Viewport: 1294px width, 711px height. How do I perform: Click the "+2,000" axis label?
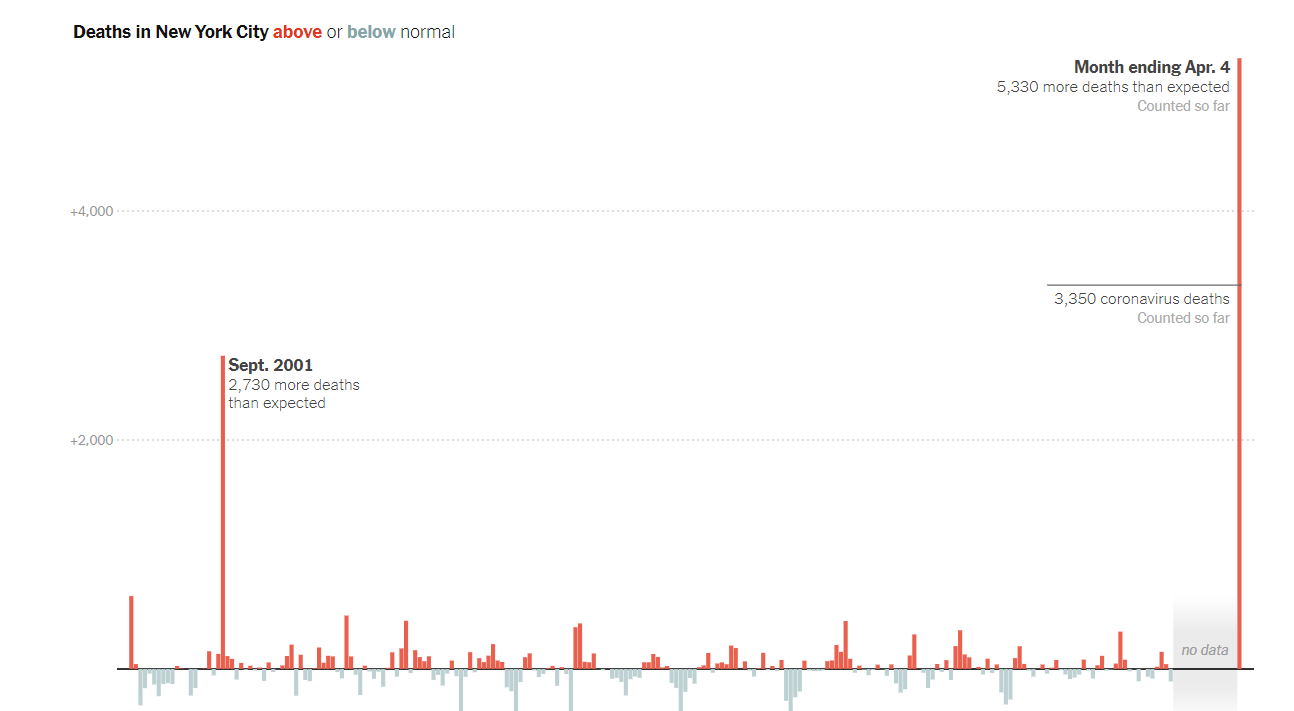[x=91, y=441]
